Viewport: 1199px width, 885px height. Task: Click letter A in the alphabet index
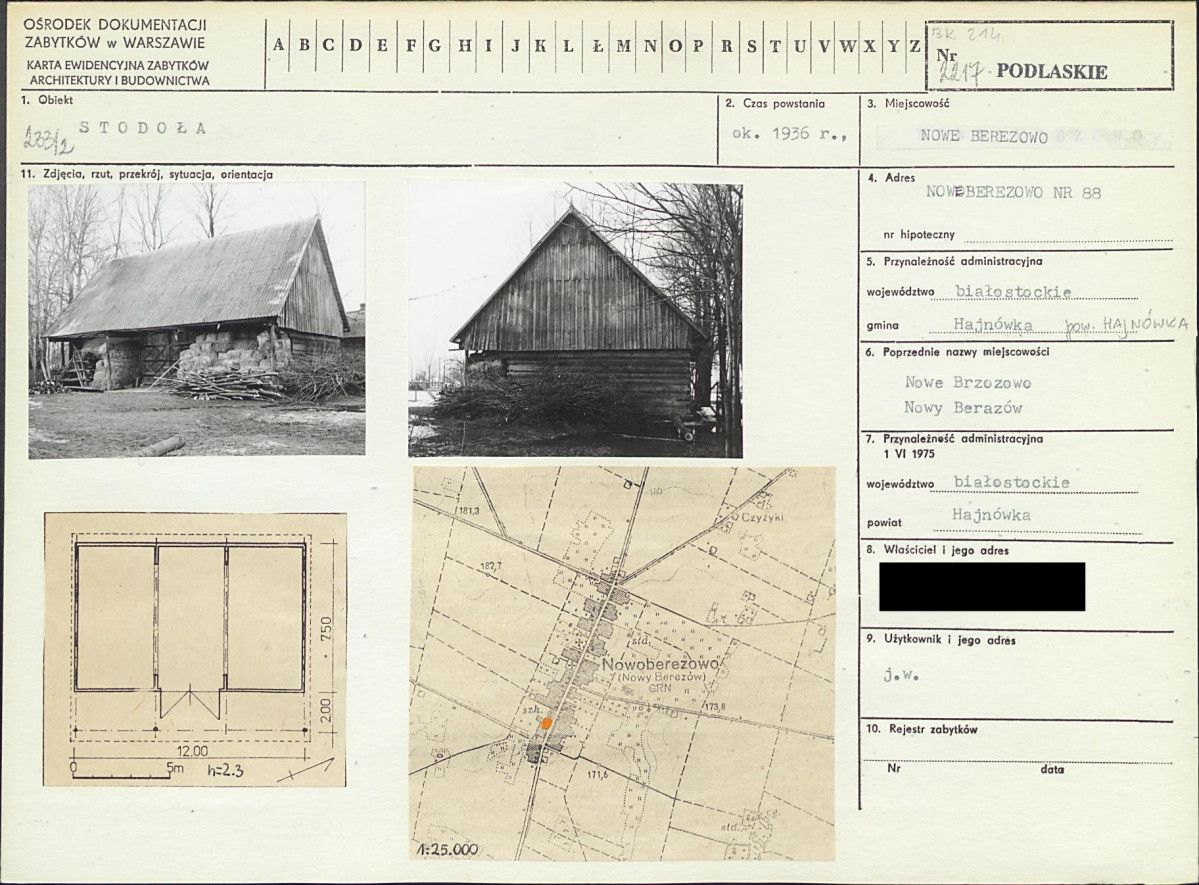pos(278,45)
